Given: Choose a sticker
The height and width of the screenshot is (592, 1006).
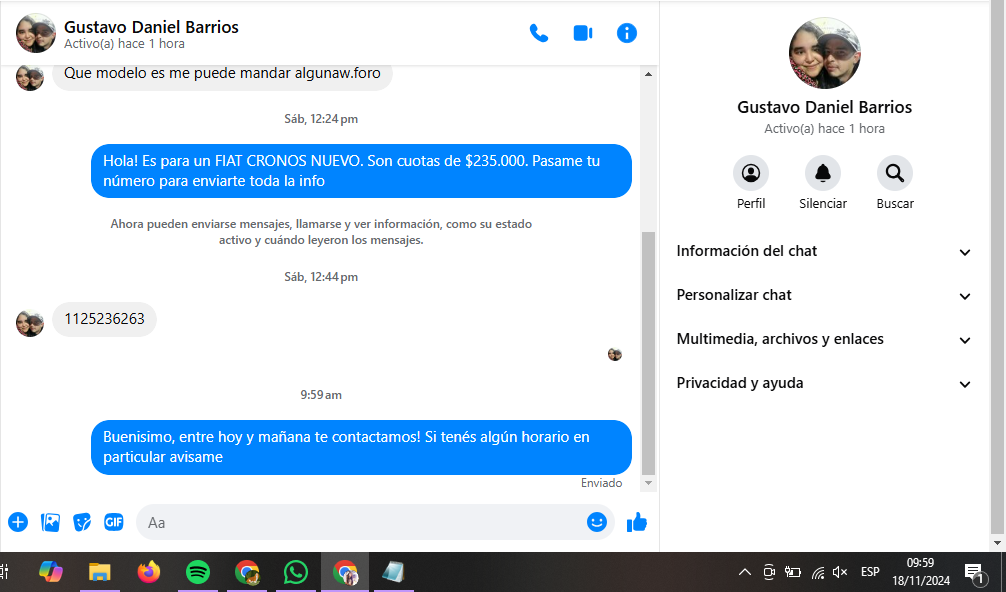Looking at the screenshot, I should [x=82, y=522].
